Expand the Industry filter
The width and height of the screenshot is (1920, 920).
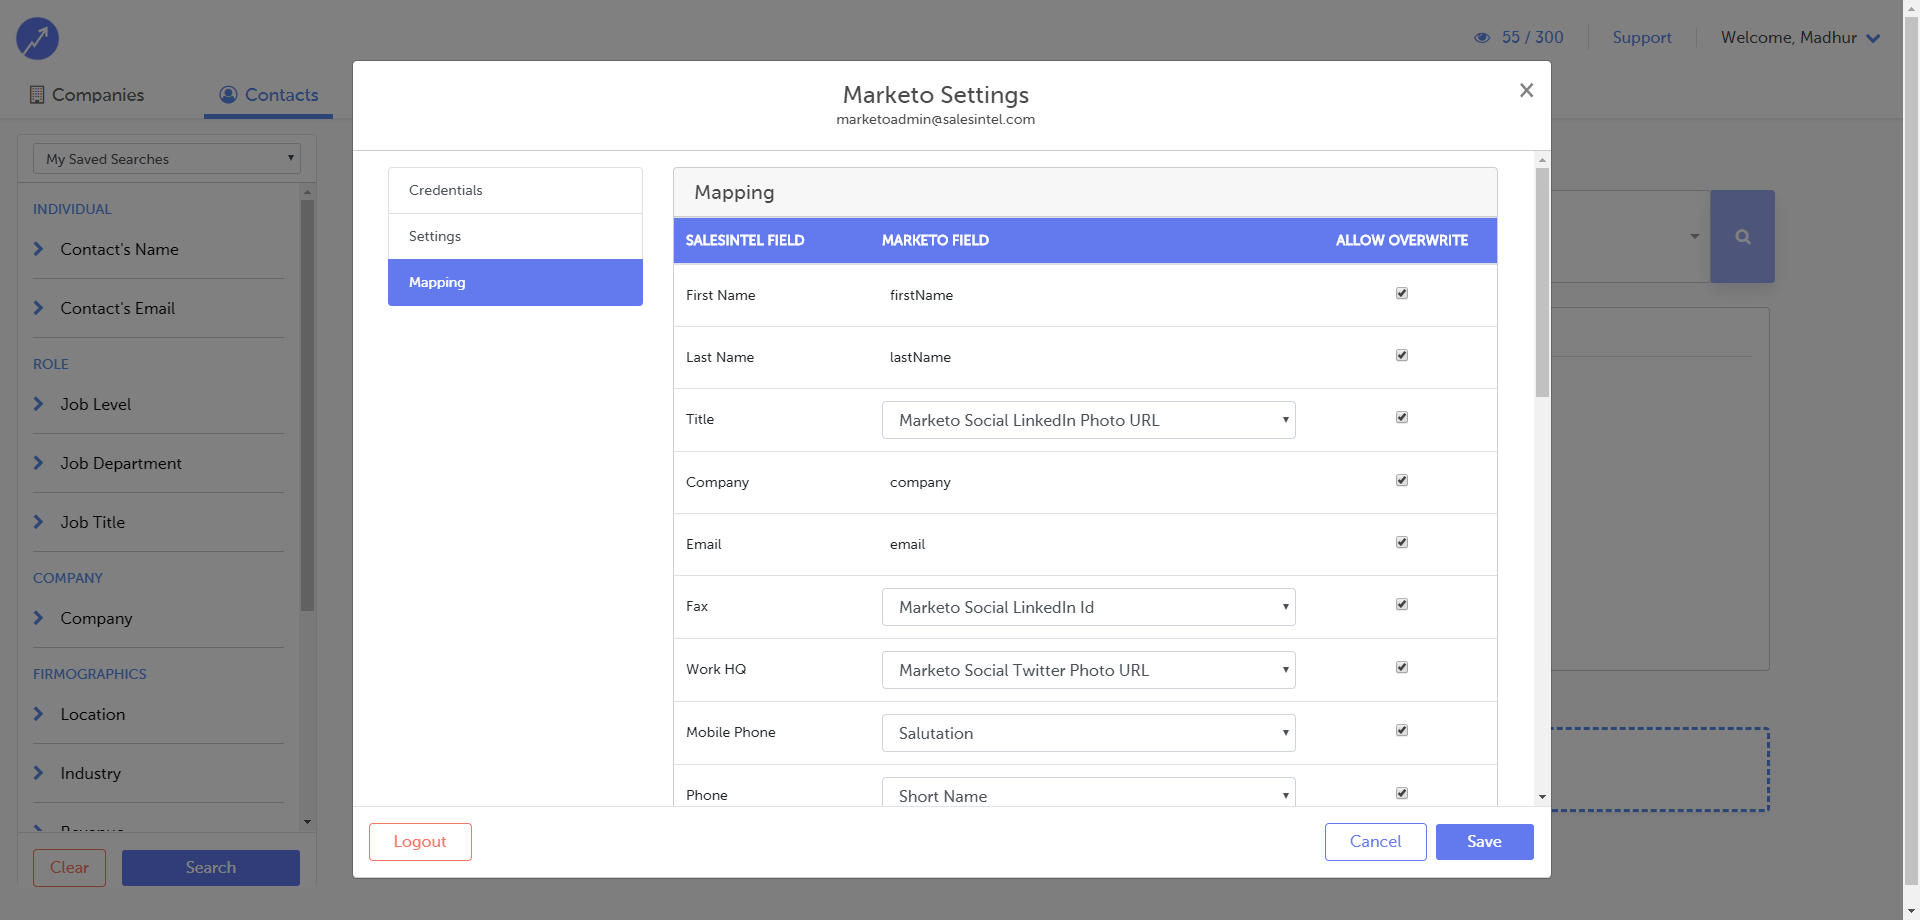tap(158, 773)
